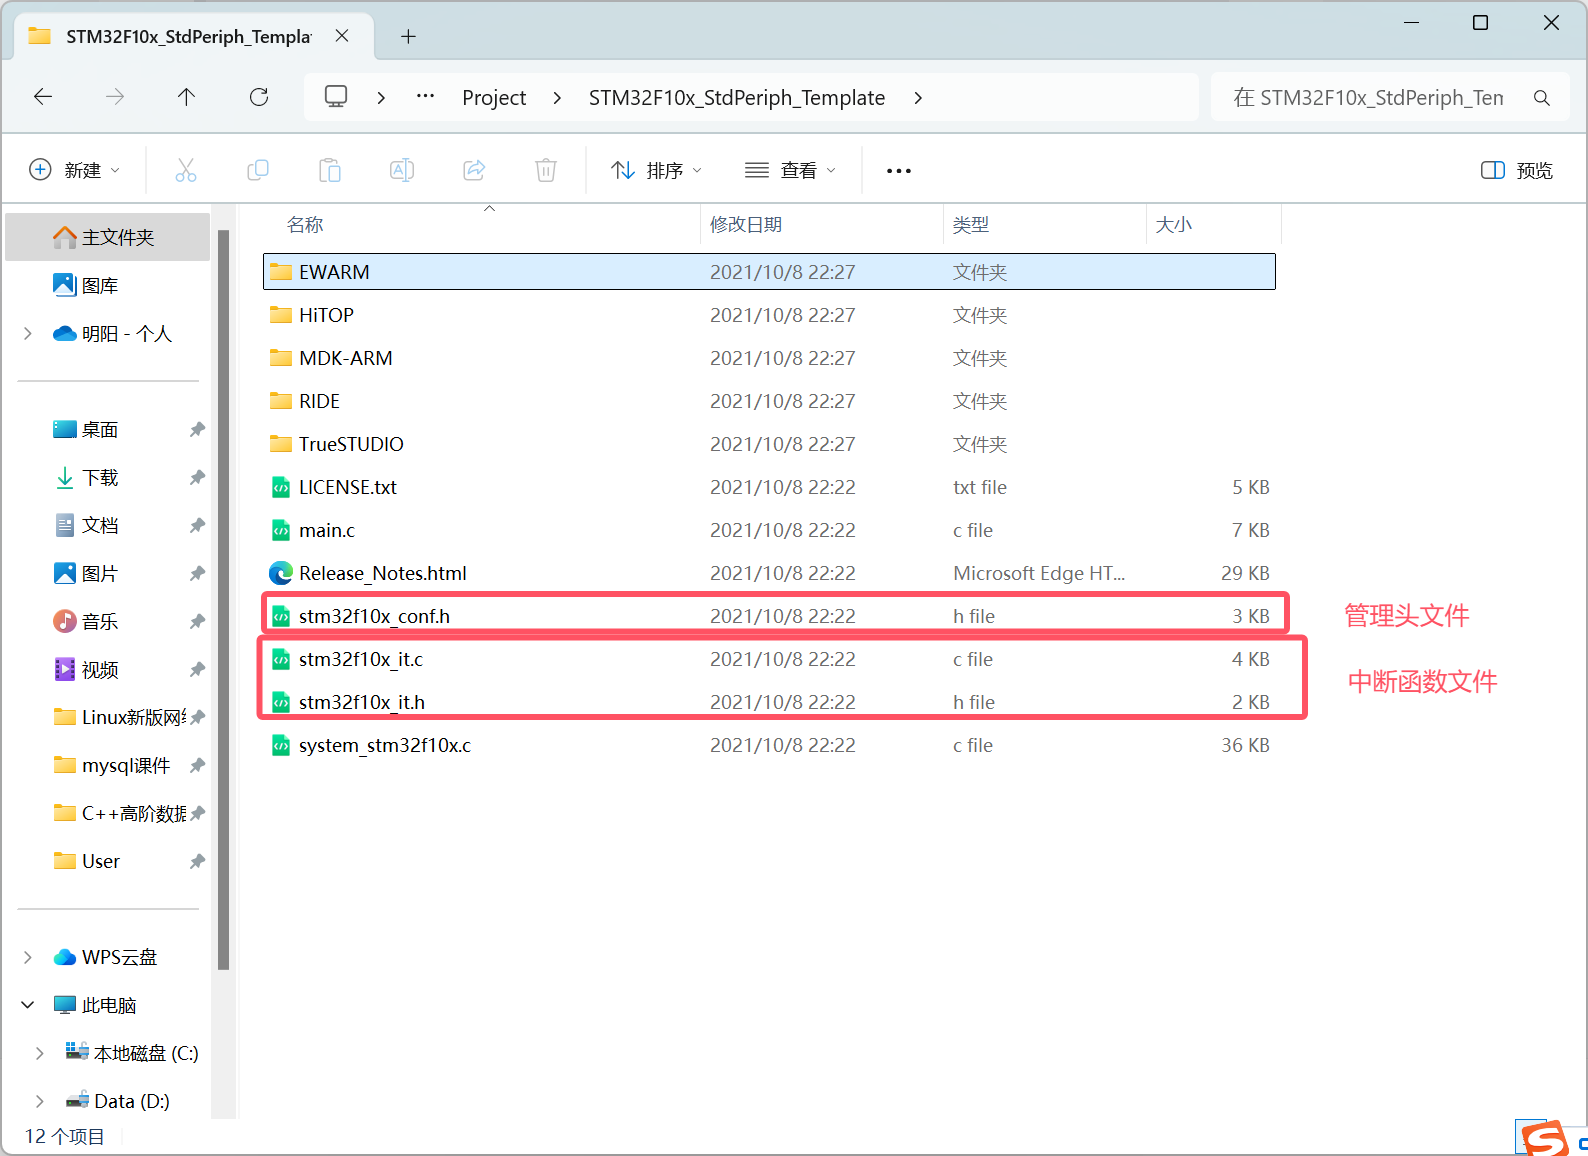The width and height of the screenshot is (1588, 1156).
Task: Toggle the 预览 preview pane
Action: tap(1517, 170)
